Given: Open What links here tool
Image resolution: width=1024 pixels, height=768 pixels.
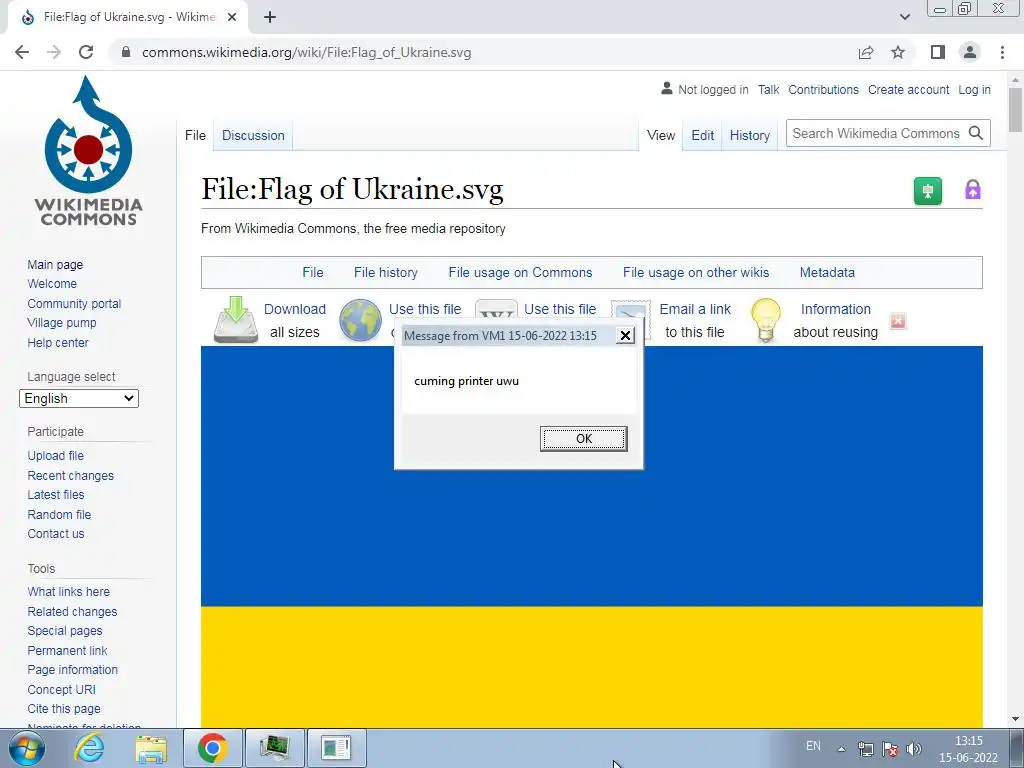Looking at the screenshot, I should pyautogui.click(x=69, y=592).
